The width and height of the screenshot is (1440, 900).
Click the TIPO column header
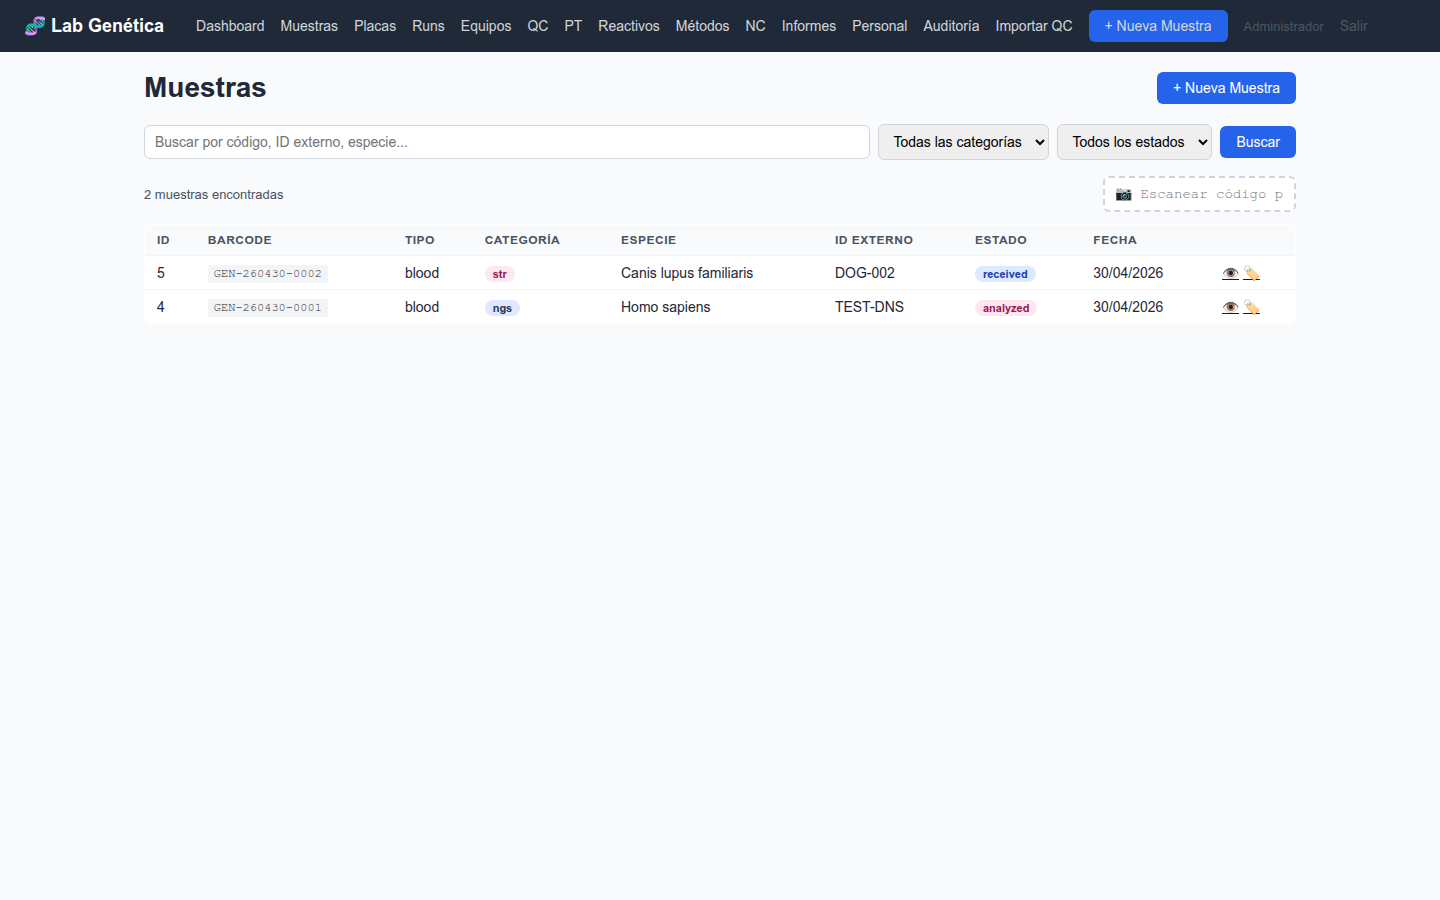(x=420, y=240)
